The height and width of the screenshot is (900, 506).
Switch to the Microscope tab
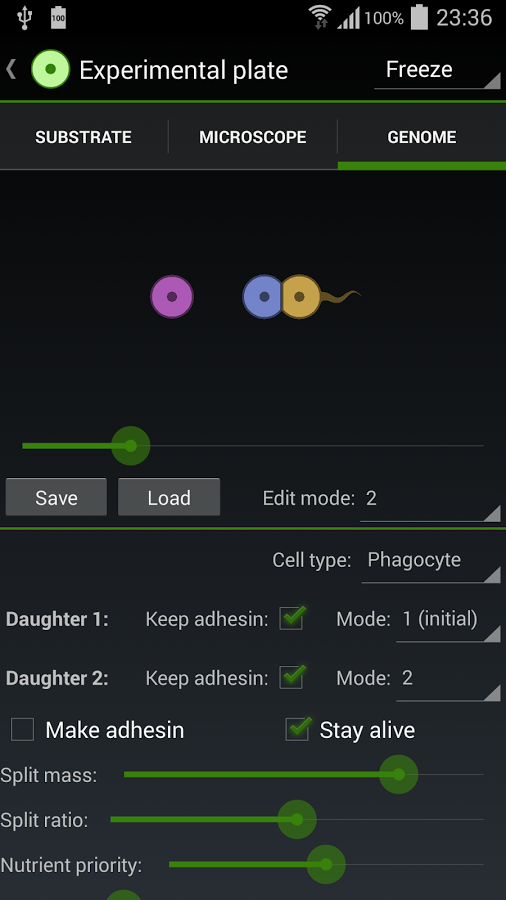pyautogui.click(x=252, y=137)
